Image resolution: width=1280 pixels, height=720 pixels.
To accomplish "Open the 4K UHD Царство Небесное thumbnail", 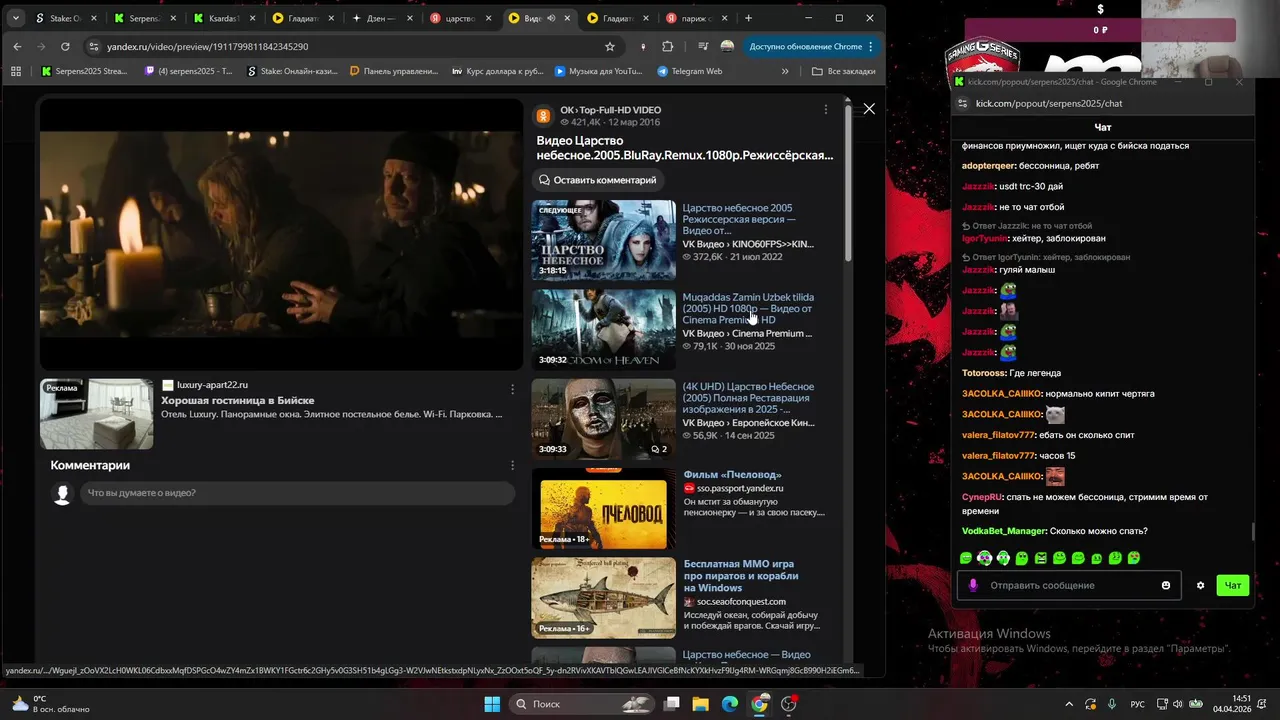I will click(604, 419).
